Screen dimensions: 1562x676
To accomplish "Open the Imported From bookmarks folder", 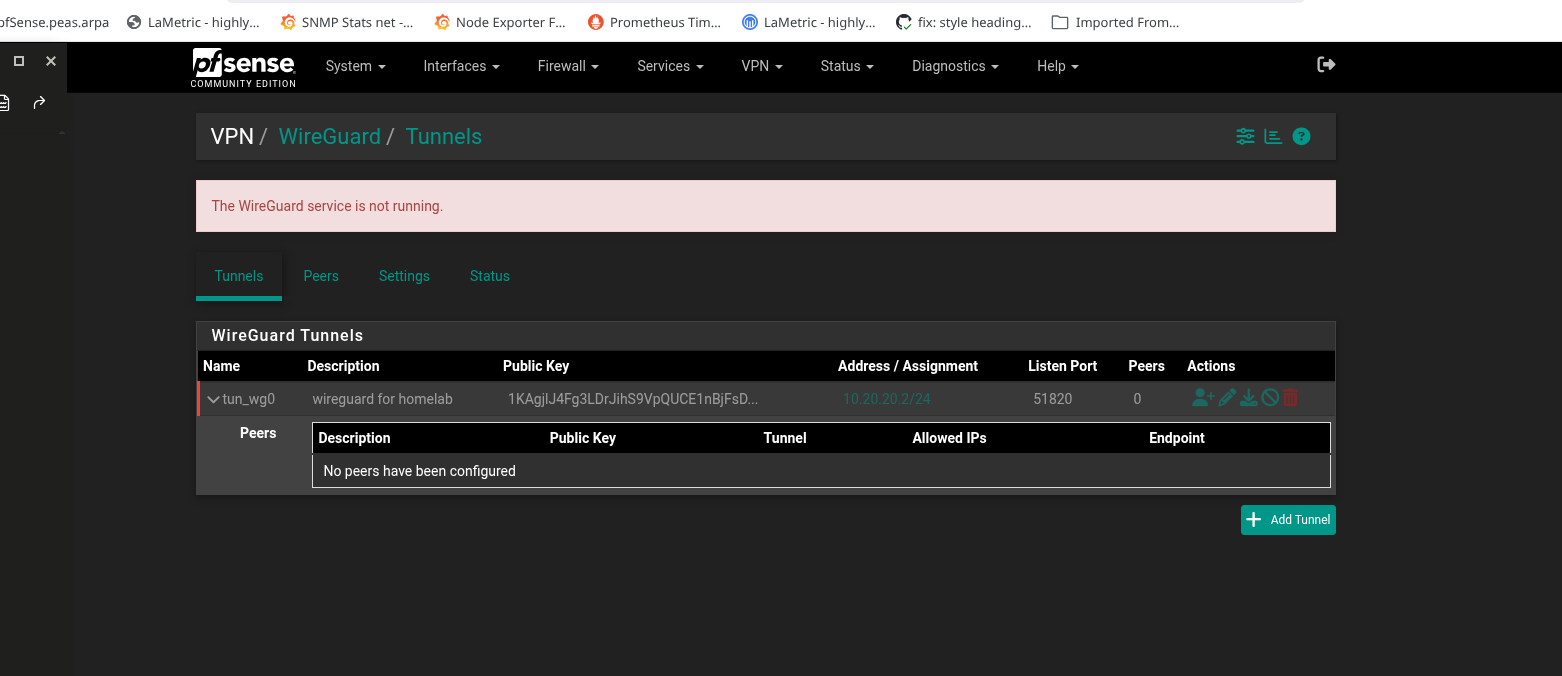I will 1116,22.
